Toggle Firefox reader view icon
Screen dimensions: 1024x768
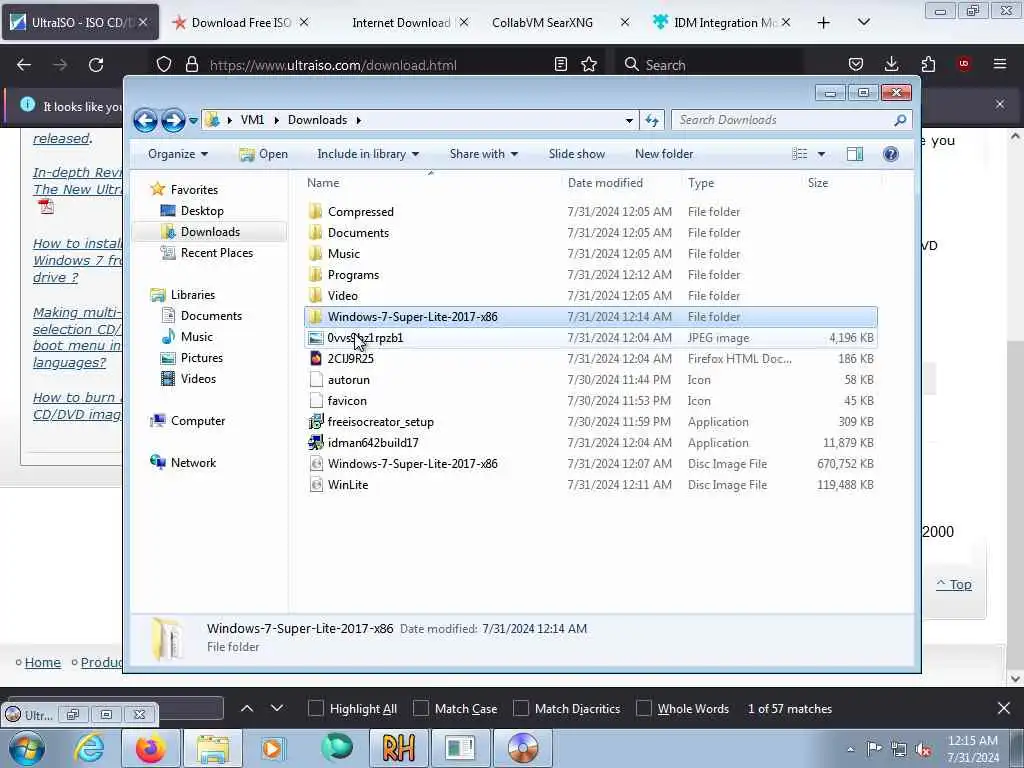click(x=560, y=65)
